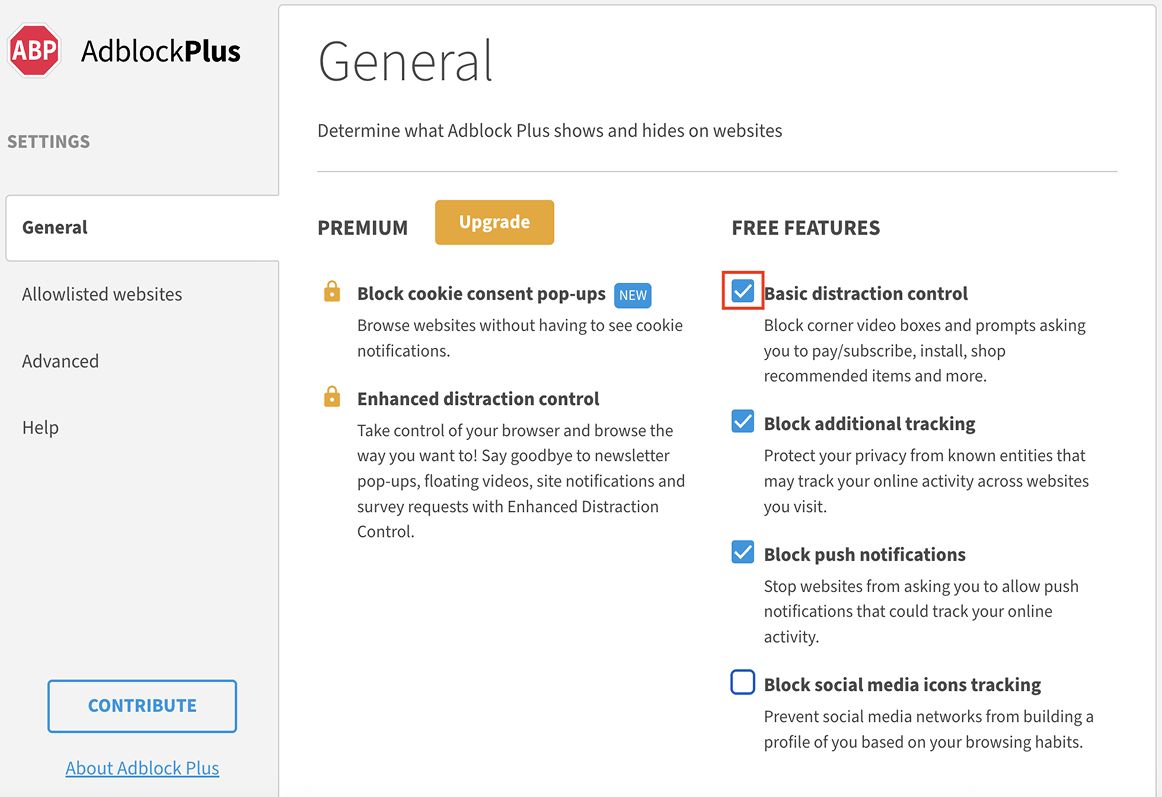Uncheck Basic distraction control checkbox

tap(743, 291)
